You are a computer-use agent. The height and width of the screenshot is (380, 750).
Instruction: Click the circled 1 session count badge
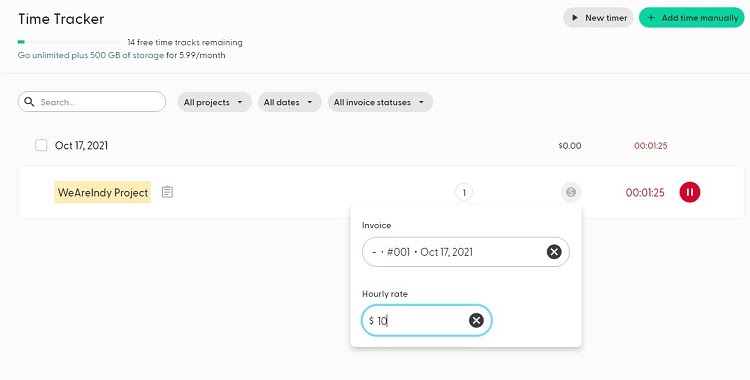click(x=464, y=192)
